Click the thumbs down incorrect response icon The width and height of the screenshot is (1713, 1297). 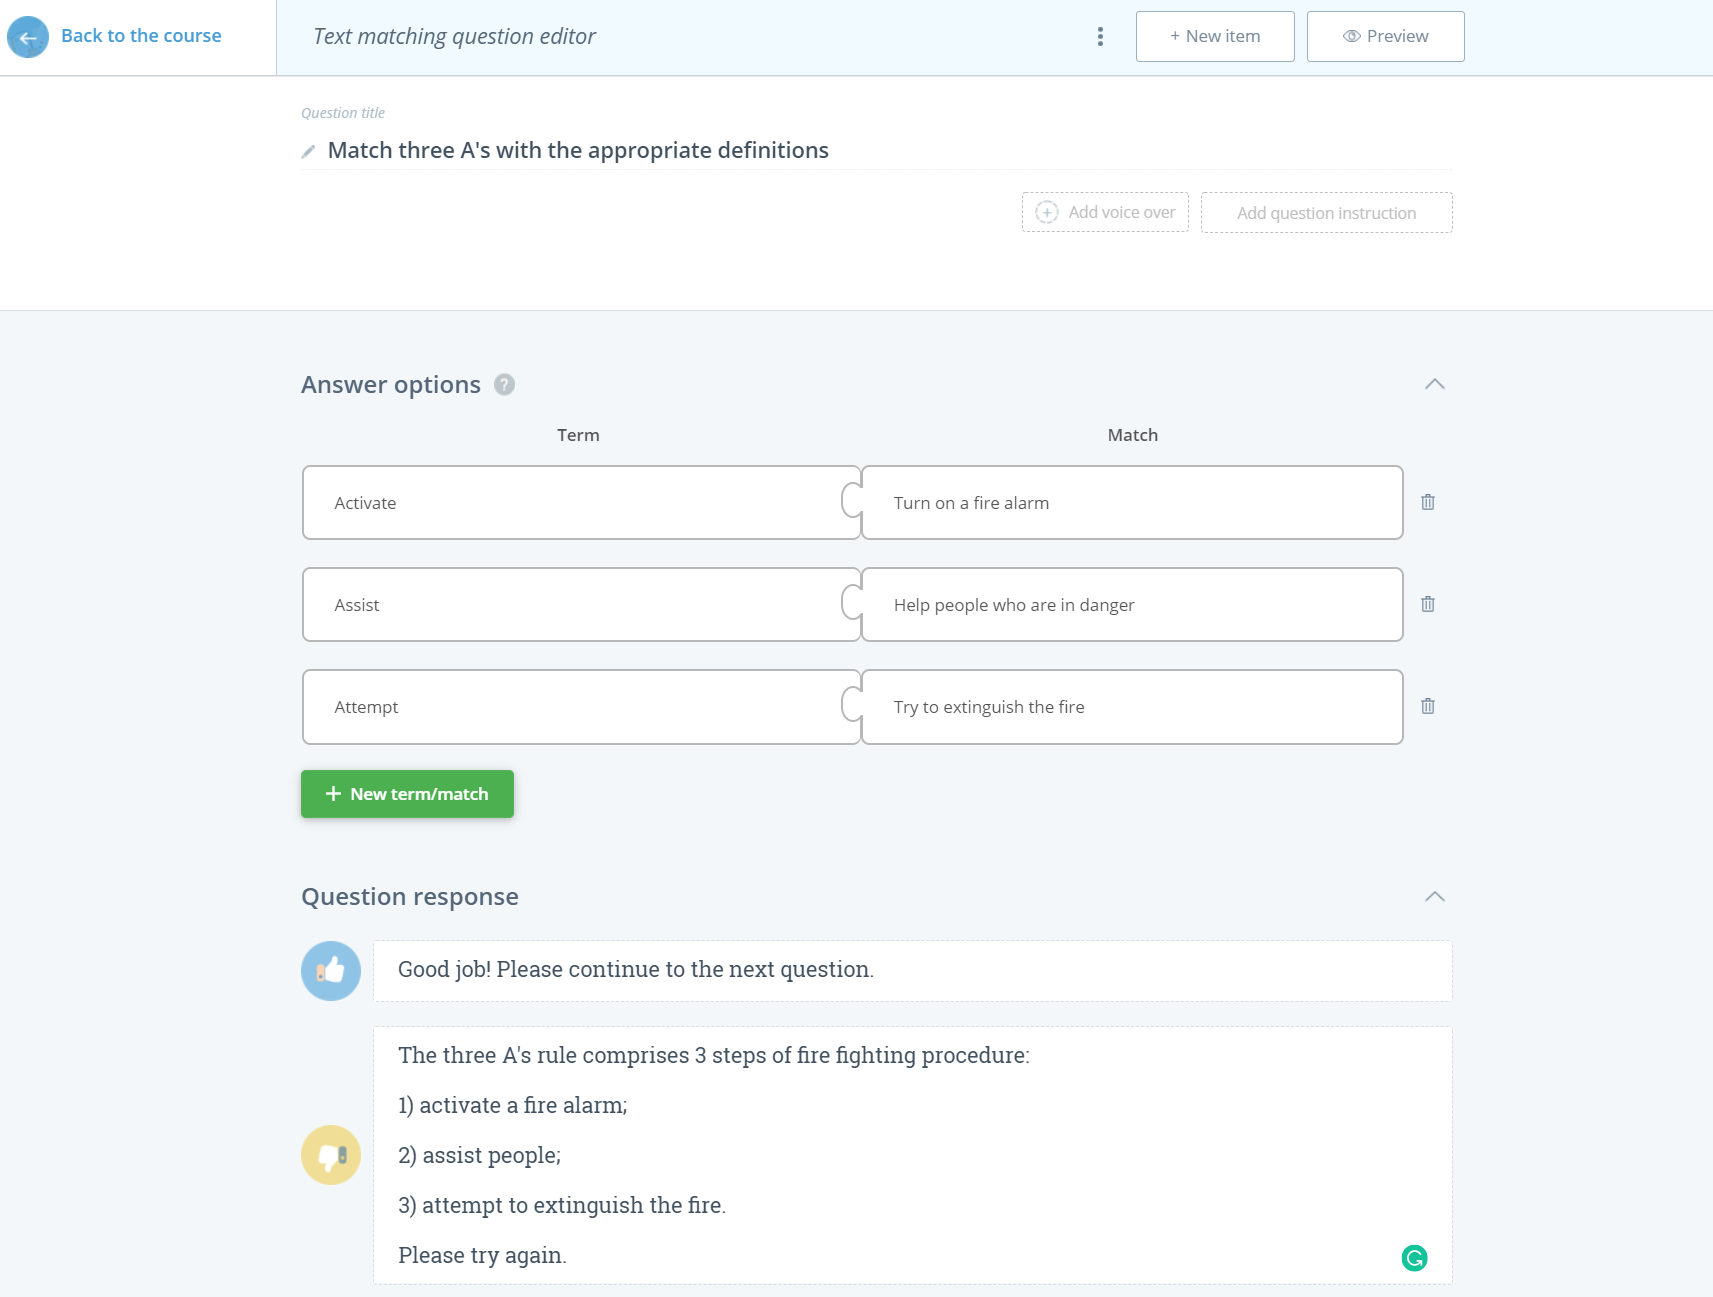331,1155
